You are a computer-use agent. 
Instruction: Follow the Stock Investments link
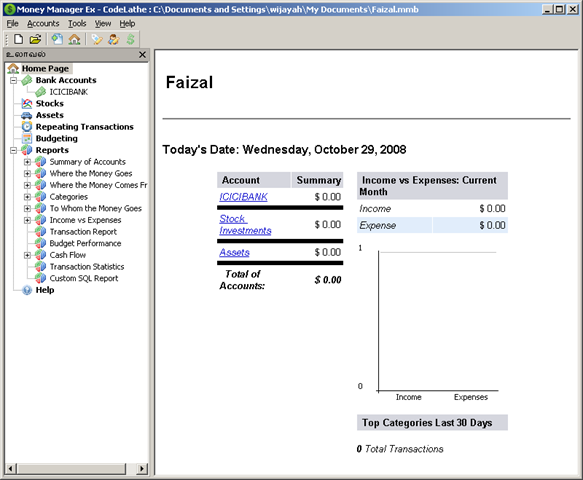(x=245, y=225)
